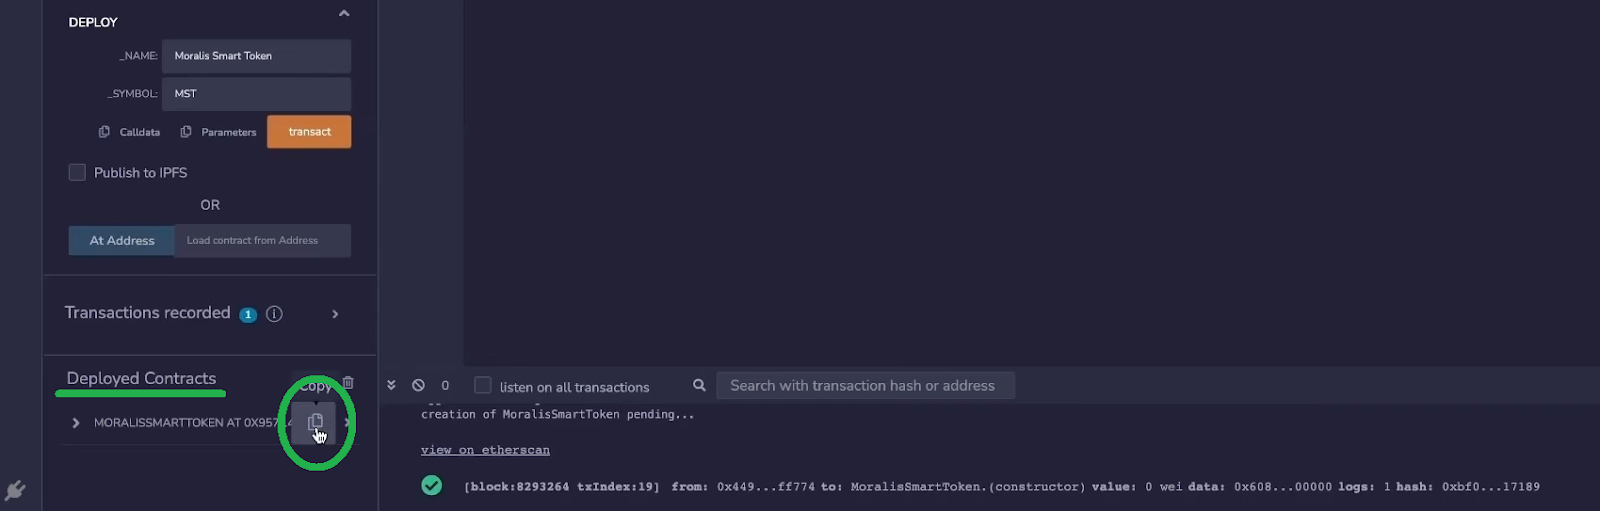1600x511 pixels.
Task: Click the clear console icon
Action: (418, 386)
